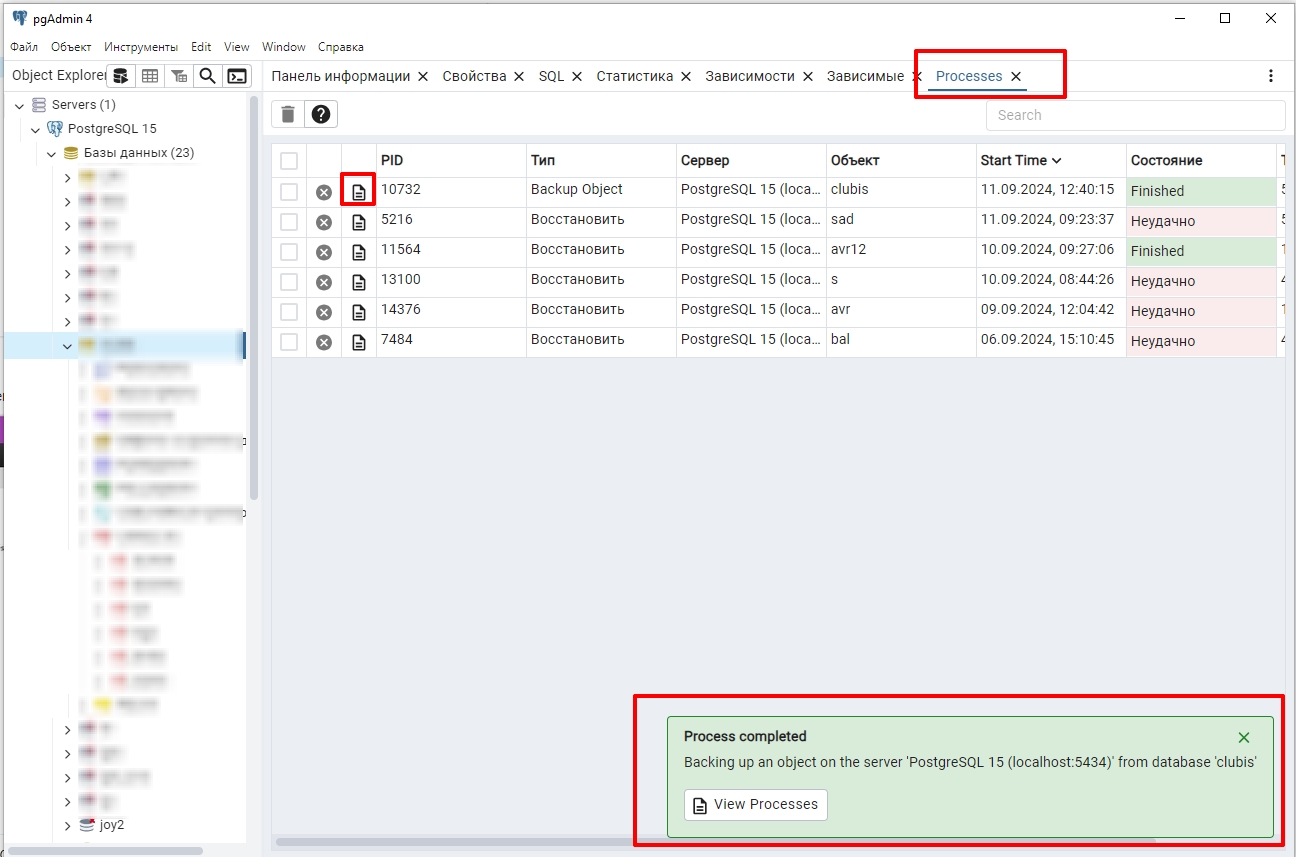Image resolution: width=1296 pixels, height=857 pixels.
Task: Close the Статистика tab
Action: tap(684, 76)
